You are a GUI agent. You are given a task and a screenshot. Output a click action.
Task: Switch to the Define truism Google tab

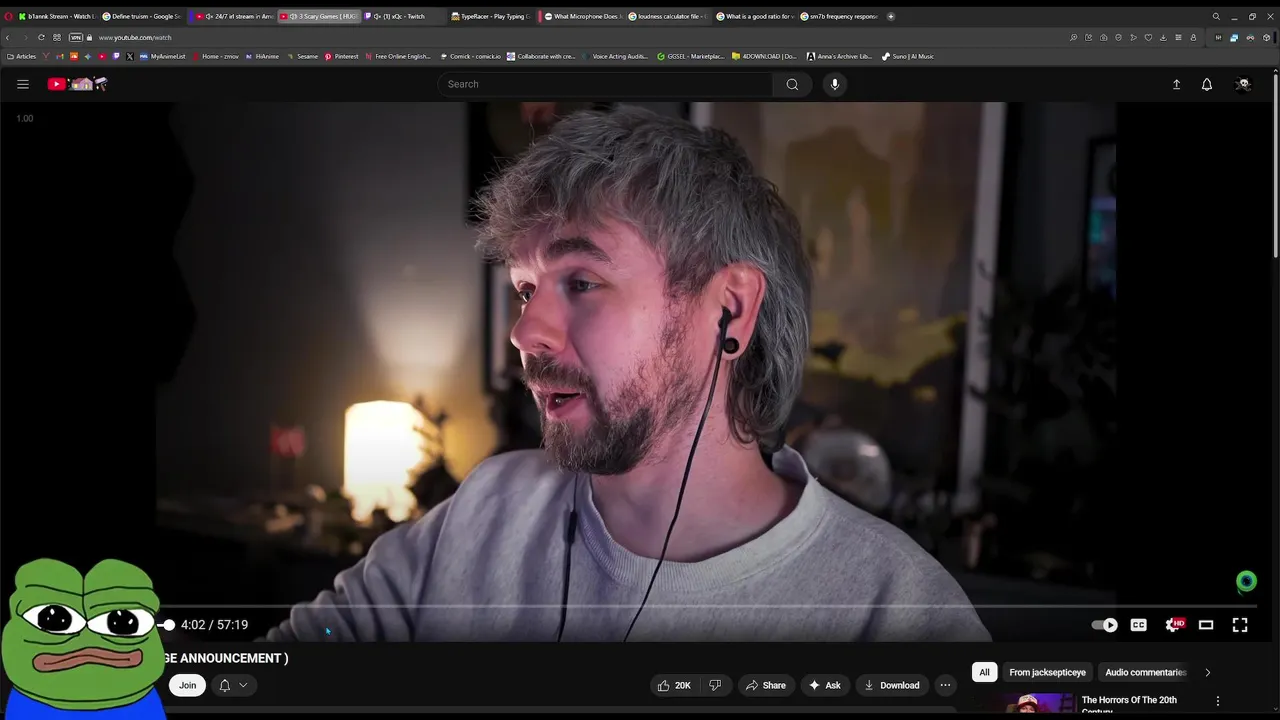click(141, 16)
